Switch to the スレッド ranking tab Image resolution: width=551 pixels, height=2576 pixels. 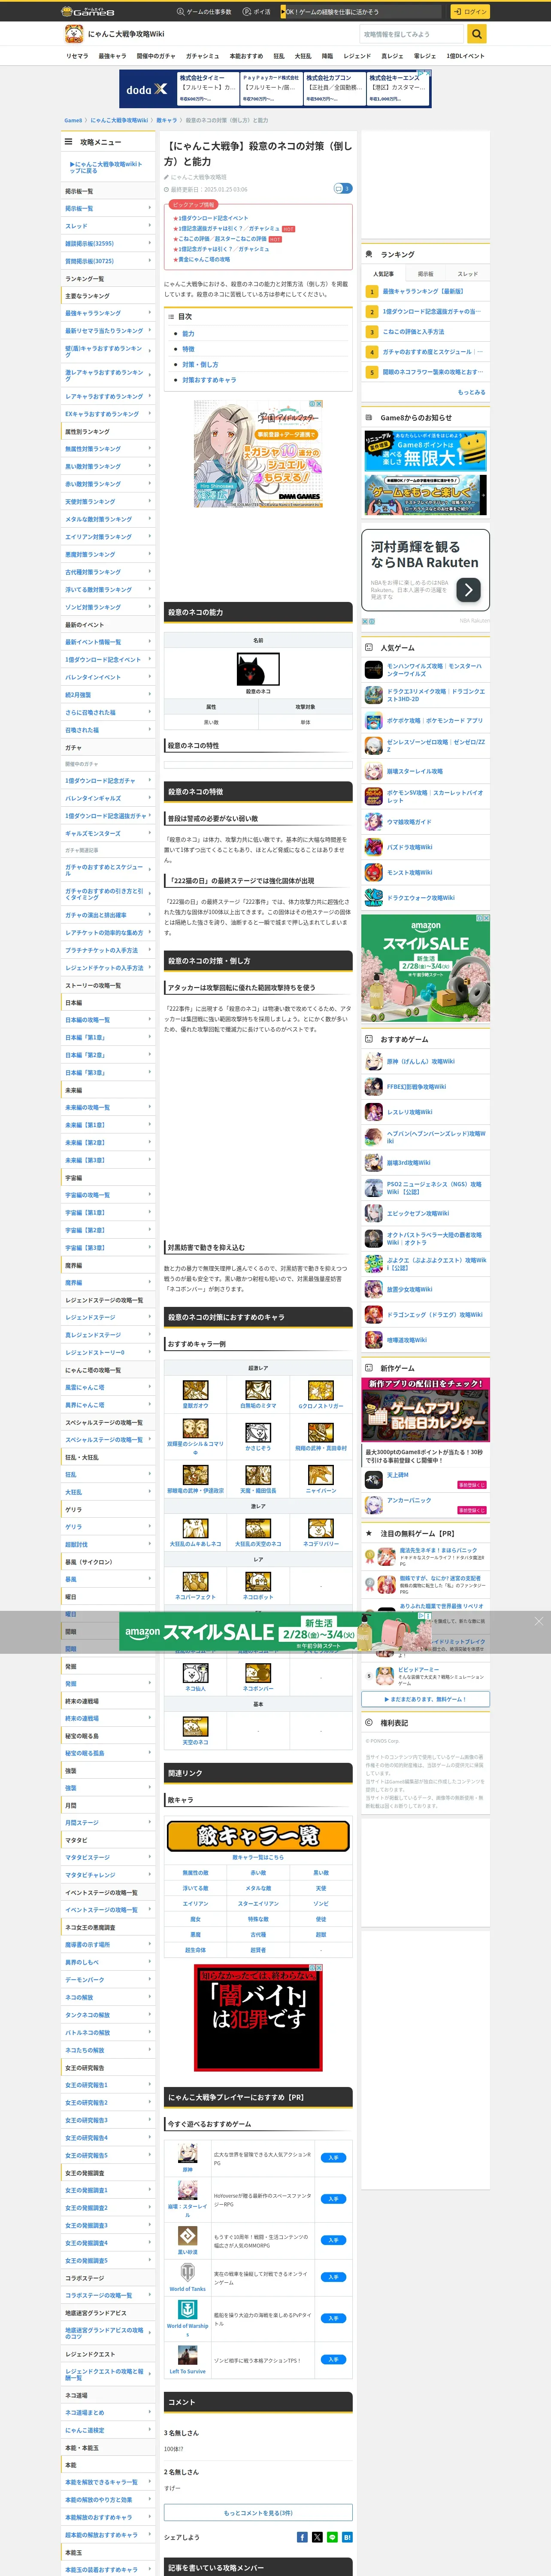pyautogui.click(x=468, y=273)
